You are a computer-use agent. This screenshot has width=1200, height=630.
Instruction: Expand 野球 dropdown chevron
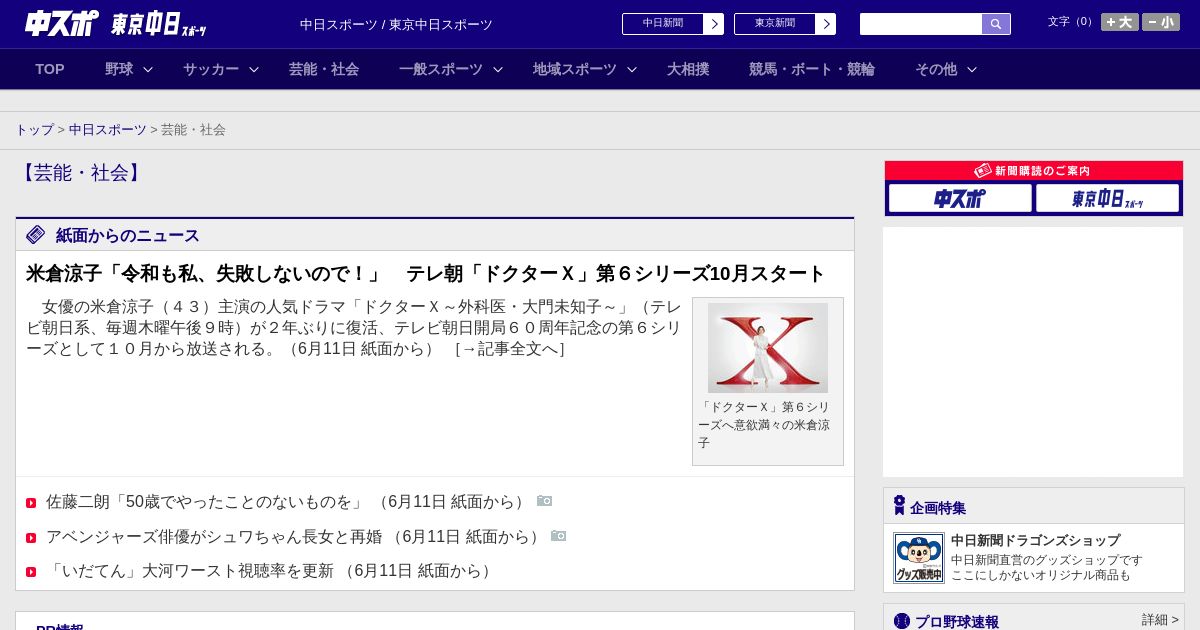148,70
